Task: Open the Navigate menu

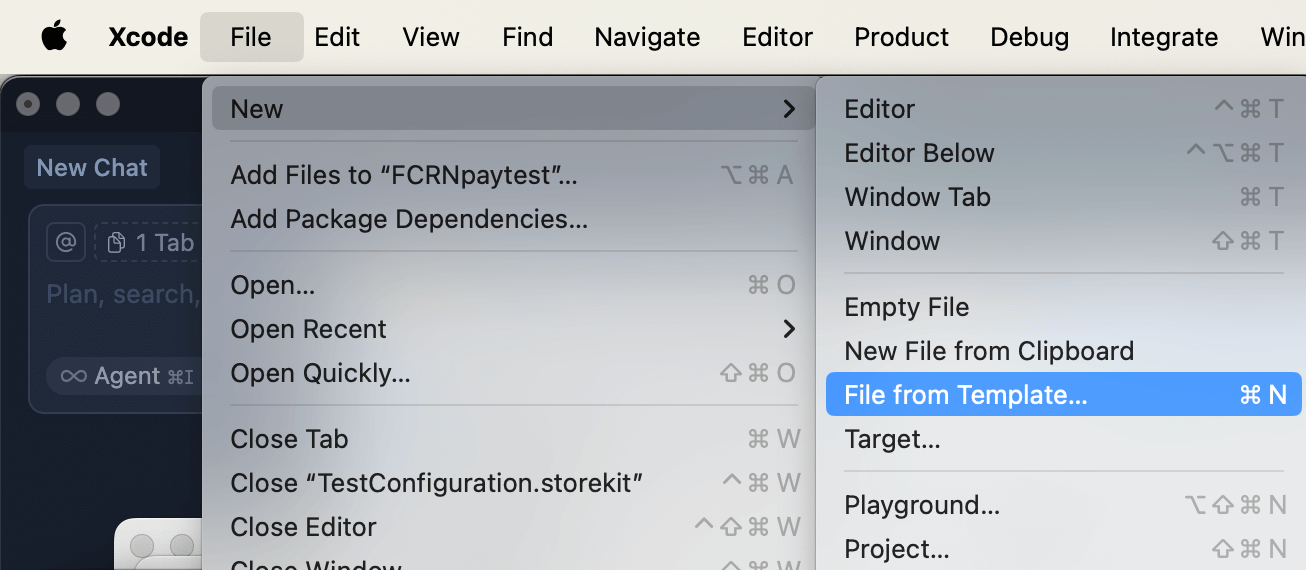Action: pyautogui.click(x=647, y=37)
